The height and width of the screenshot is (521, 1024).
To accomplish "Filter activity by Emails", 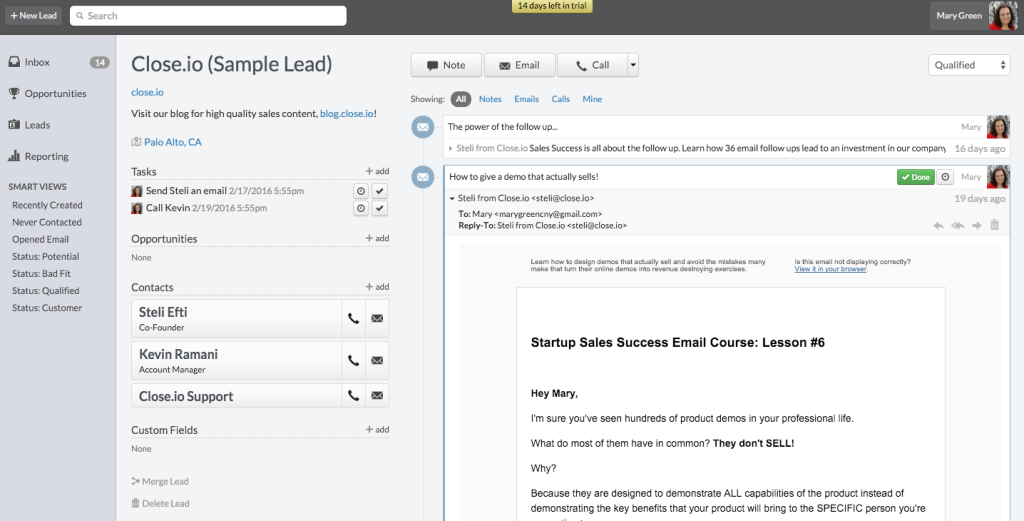I will point(526,99).
